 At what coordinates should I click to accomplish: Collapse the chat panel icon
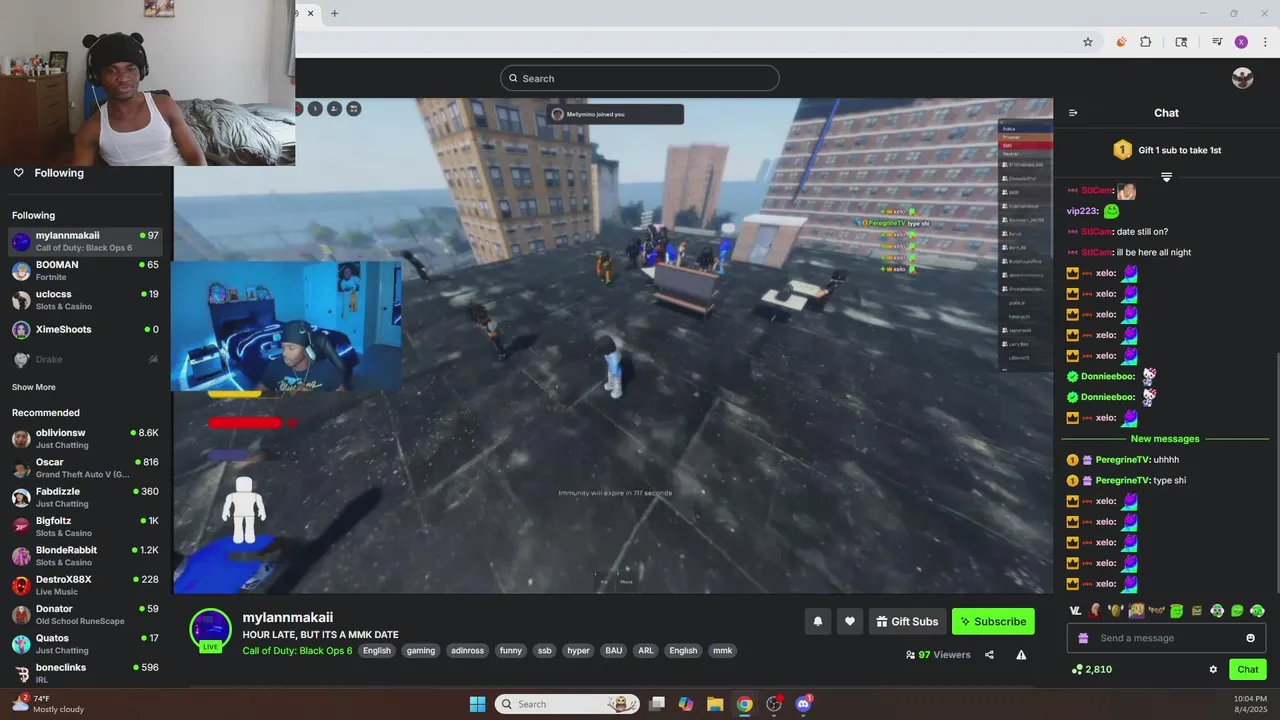point(1073,113)
